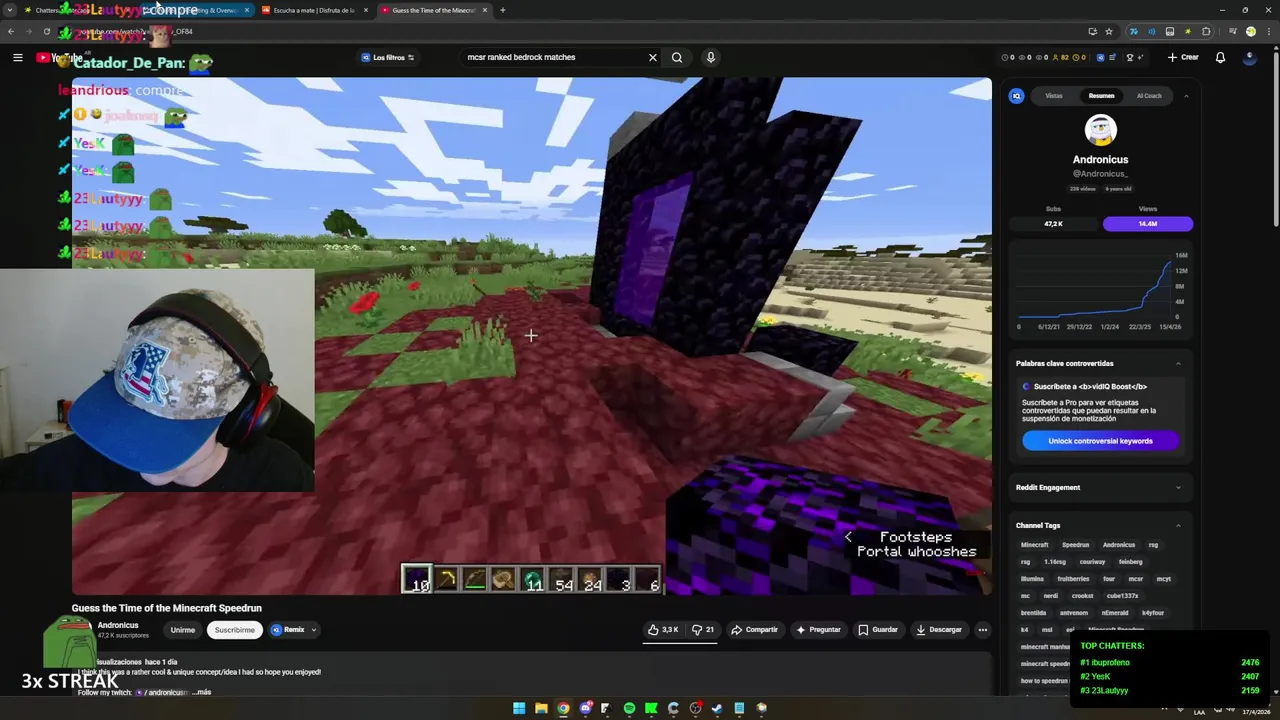Click the magnifier search button
Screen dimensions: 1280x720
tap(677, 58)
